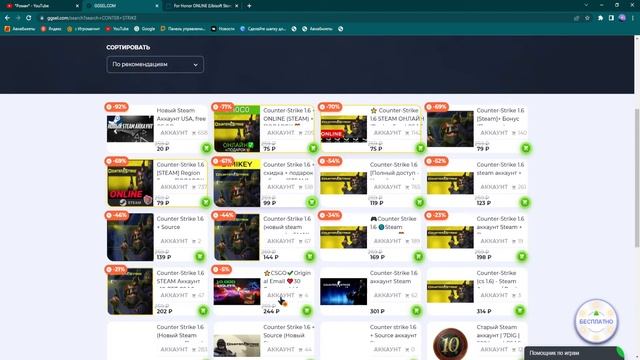The width and height of the screenshot is (640, 360).
Task: Switch to the For Honor ONLINE tab
Action: tap(202, 6)
